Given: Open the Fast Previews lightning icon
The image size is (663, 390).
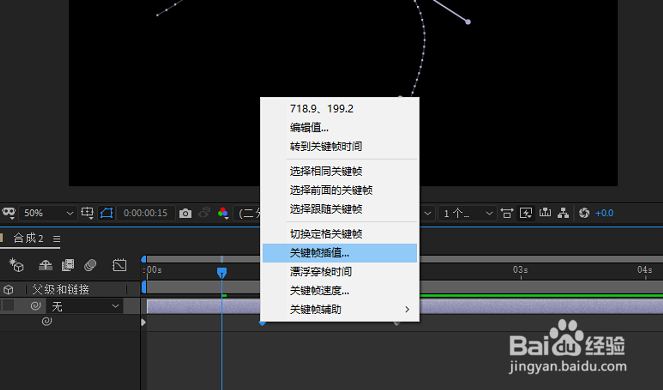Looking at the screenshot, I should [526, 213].
